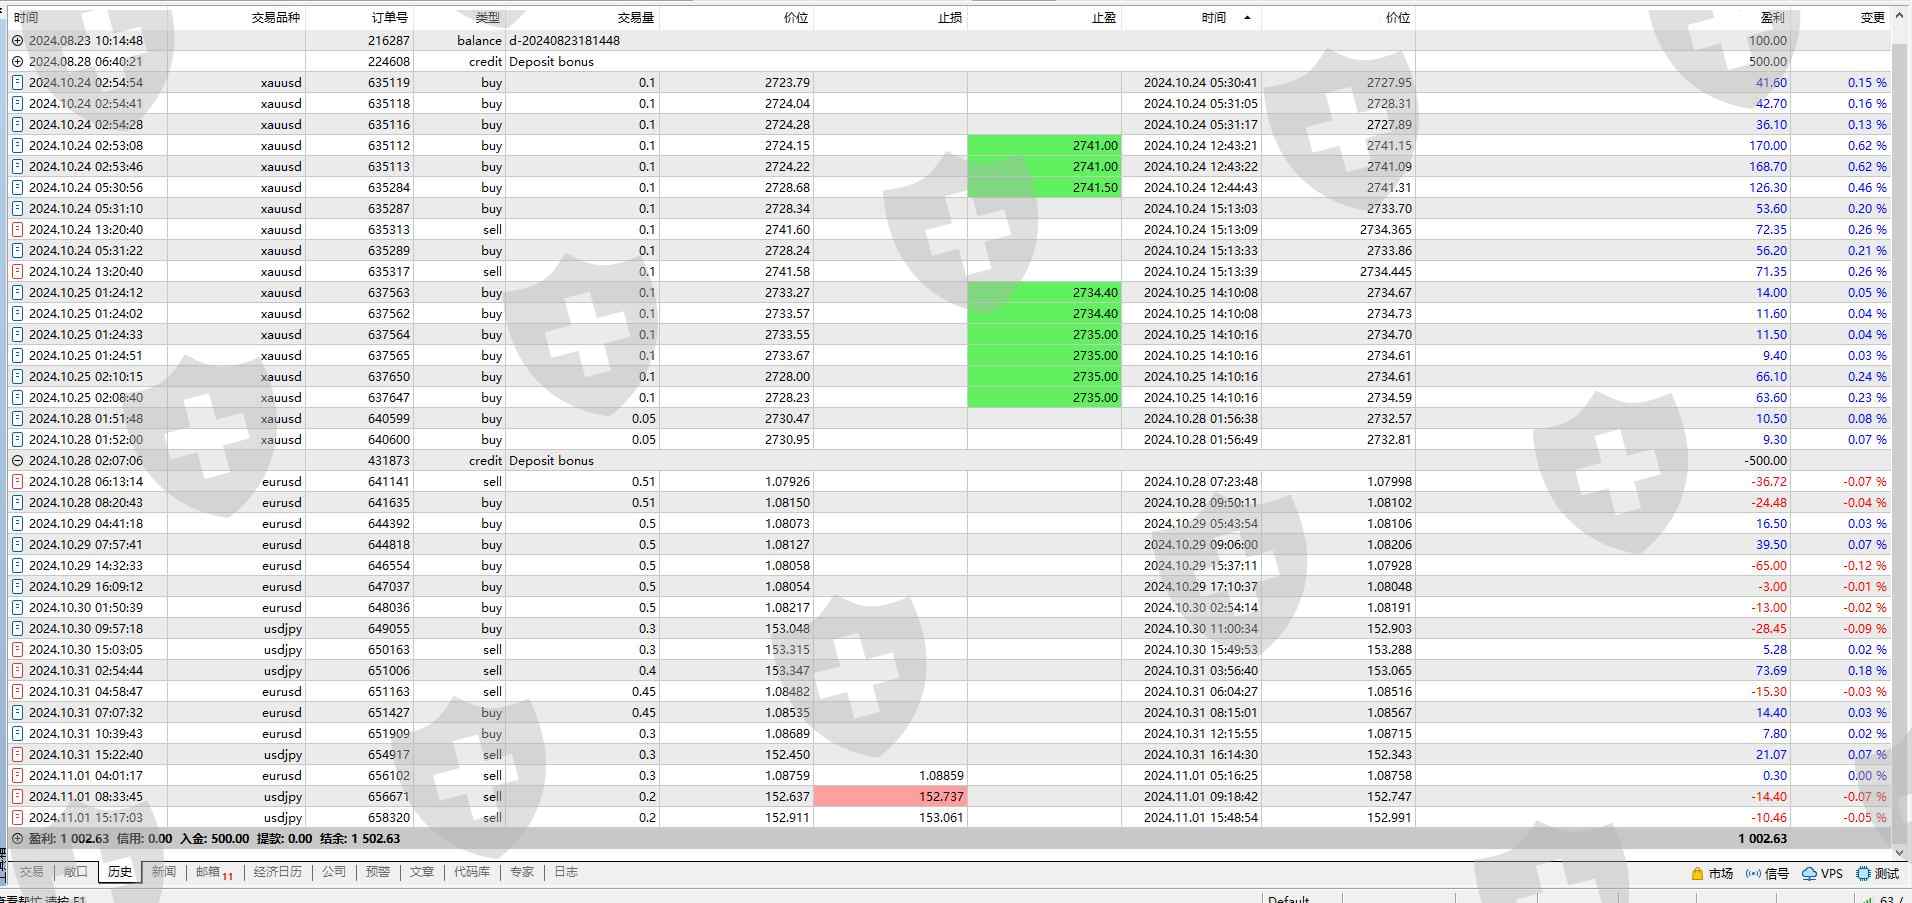Open the 文章 tab
This screenshot has height=903, width=1912.
pyautogui.click(x=422, y=872)
